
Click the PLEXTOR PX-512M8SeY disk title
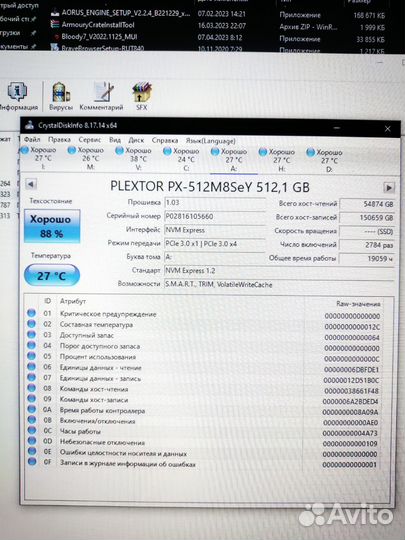point(210,187)
